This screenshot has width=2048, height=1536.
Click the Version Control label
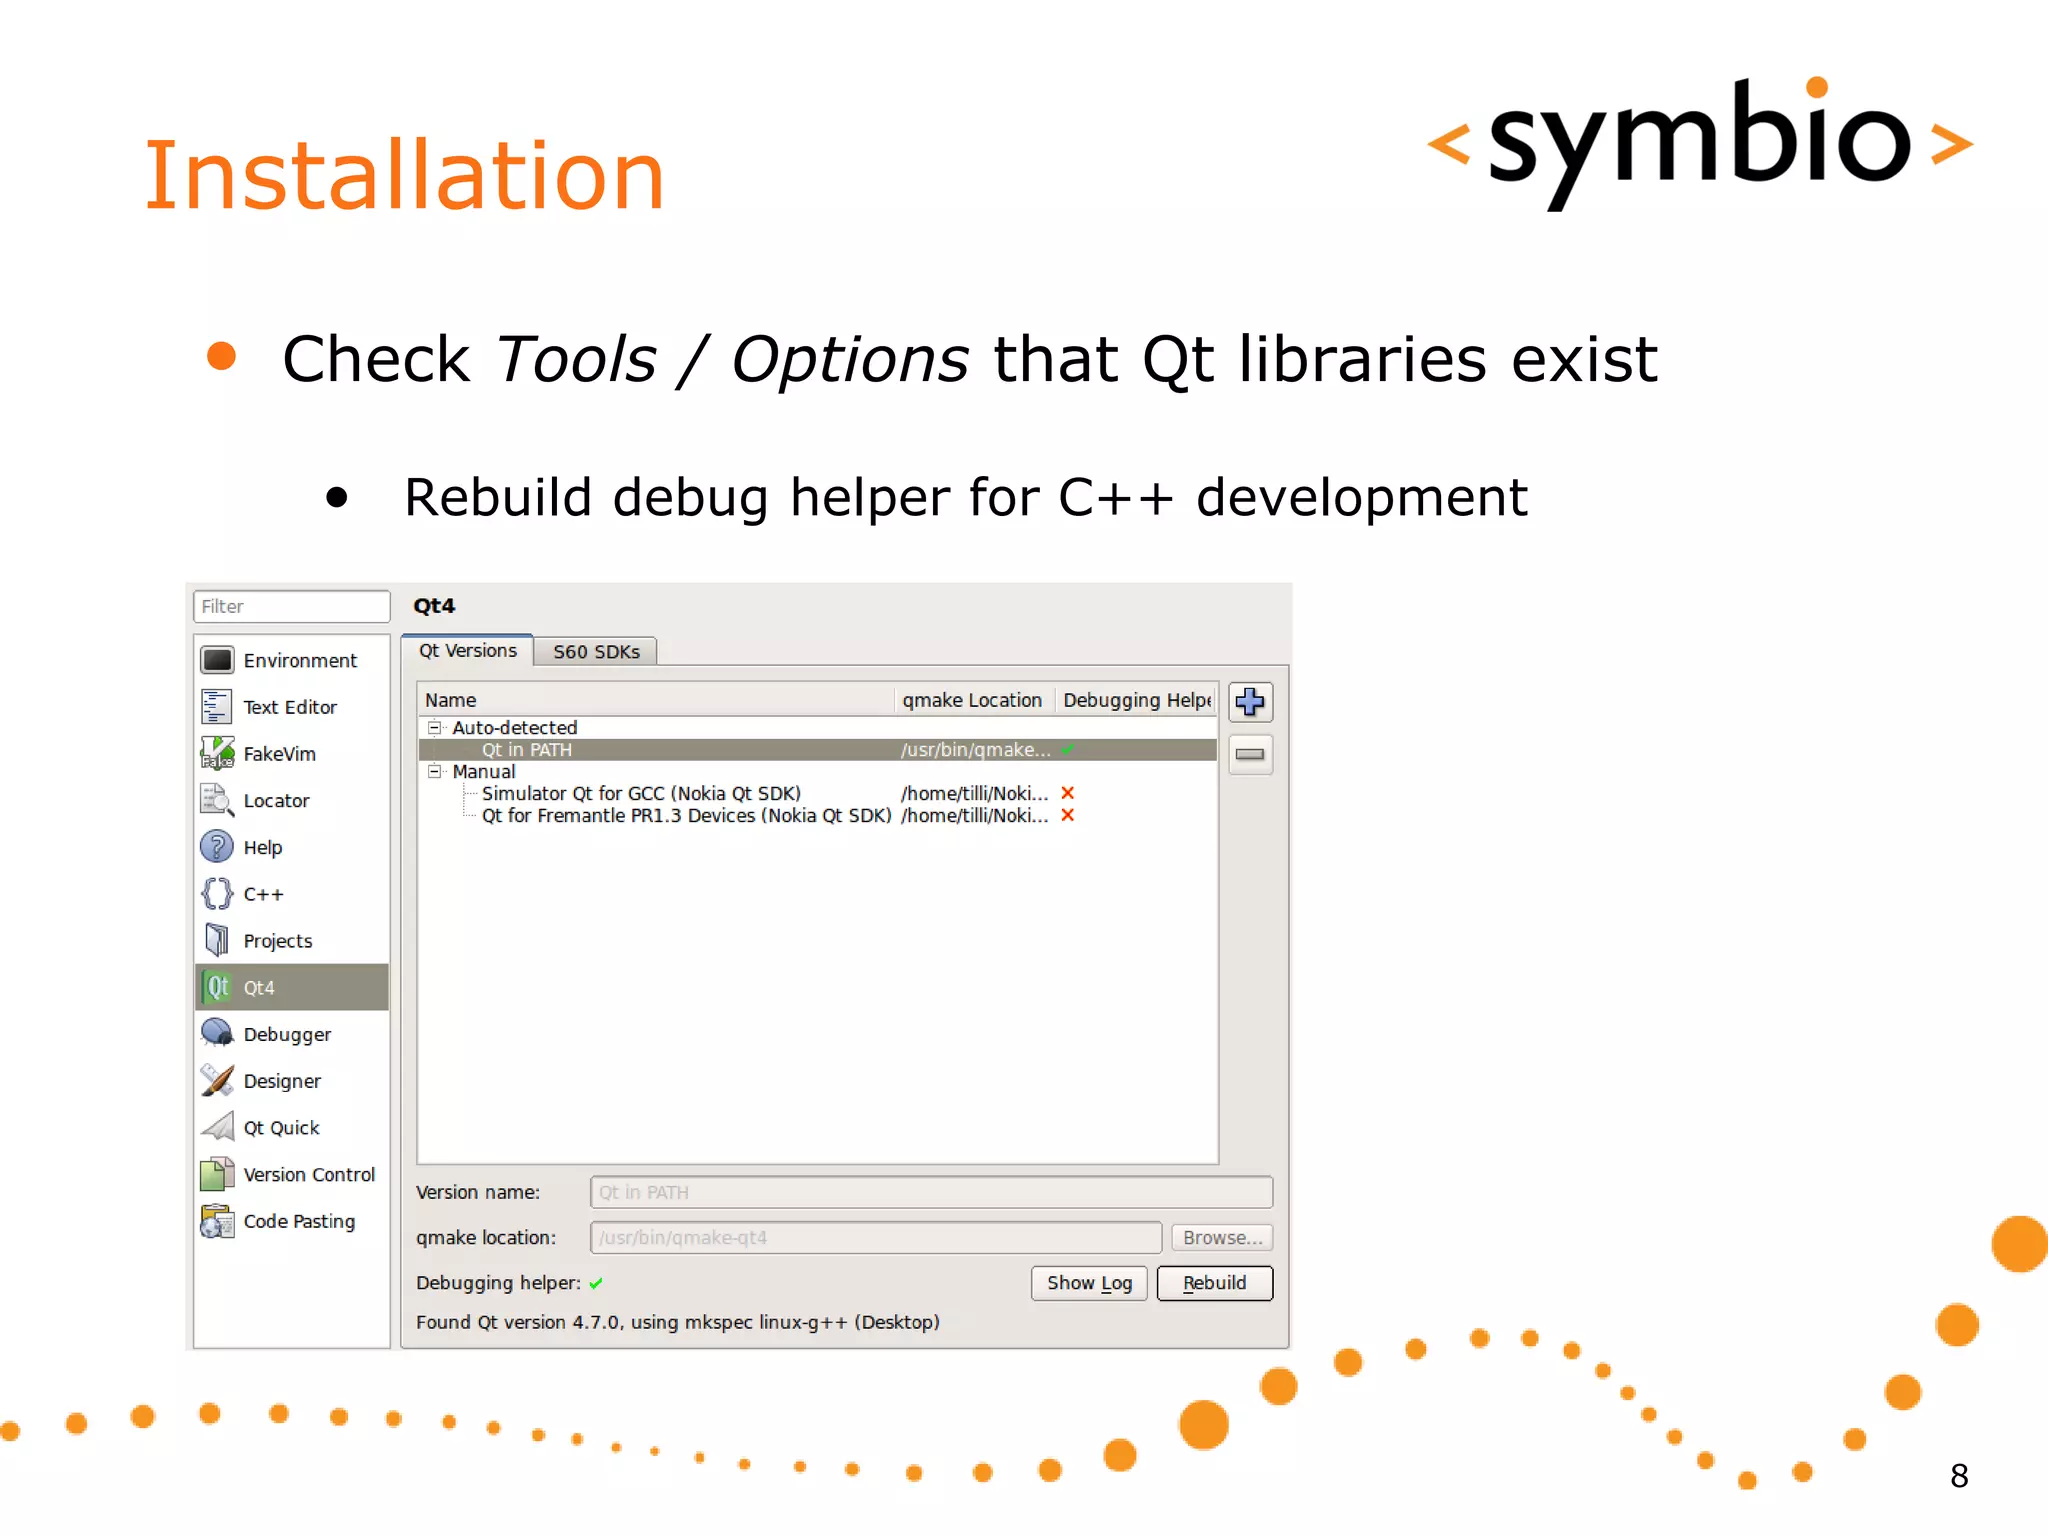(x=309, y=1175)
